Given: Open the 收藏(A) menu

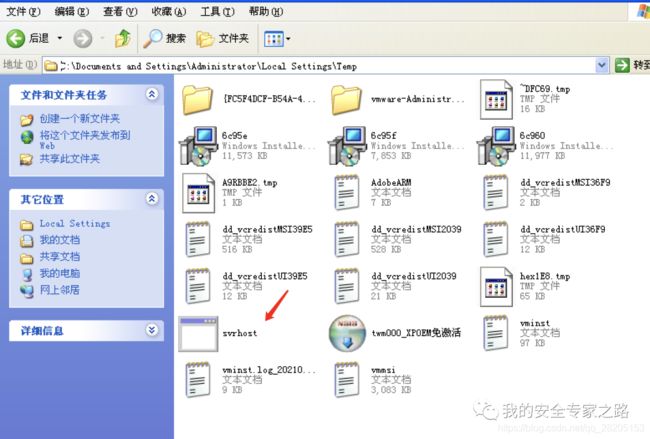Looking at the screenshot, I should [169, 11].
